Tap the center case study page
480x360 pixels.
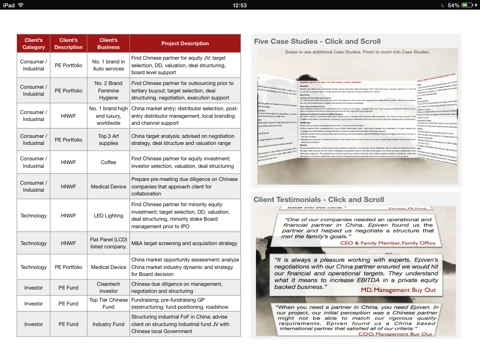click(x=357, y=119)
